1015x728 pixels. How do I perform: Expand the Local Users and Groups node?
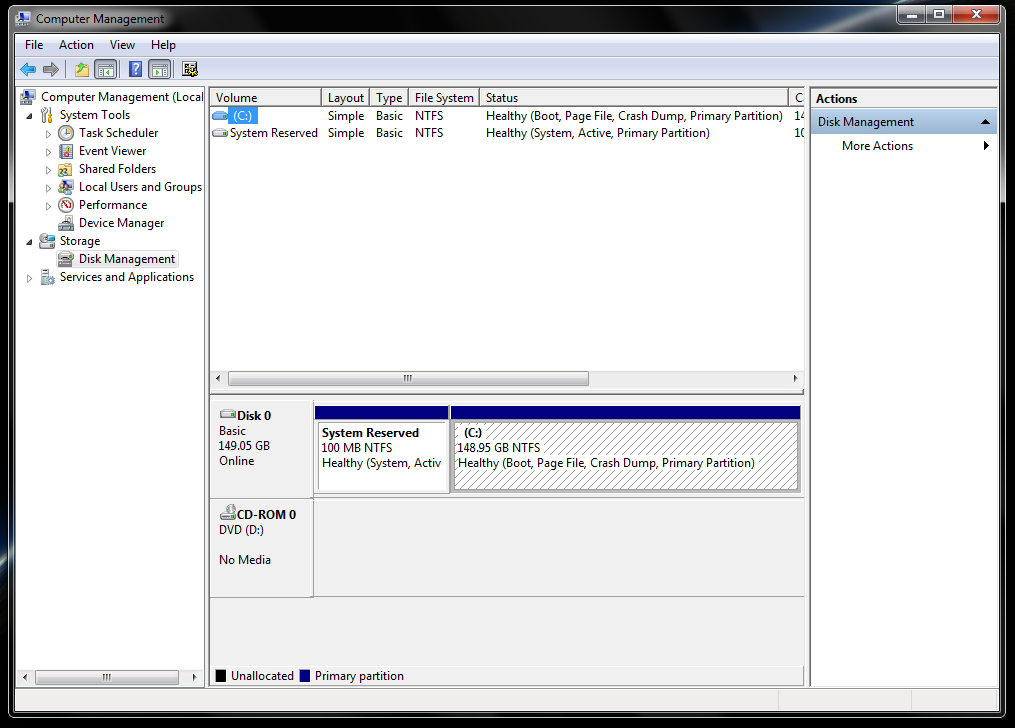pos(48,187)
